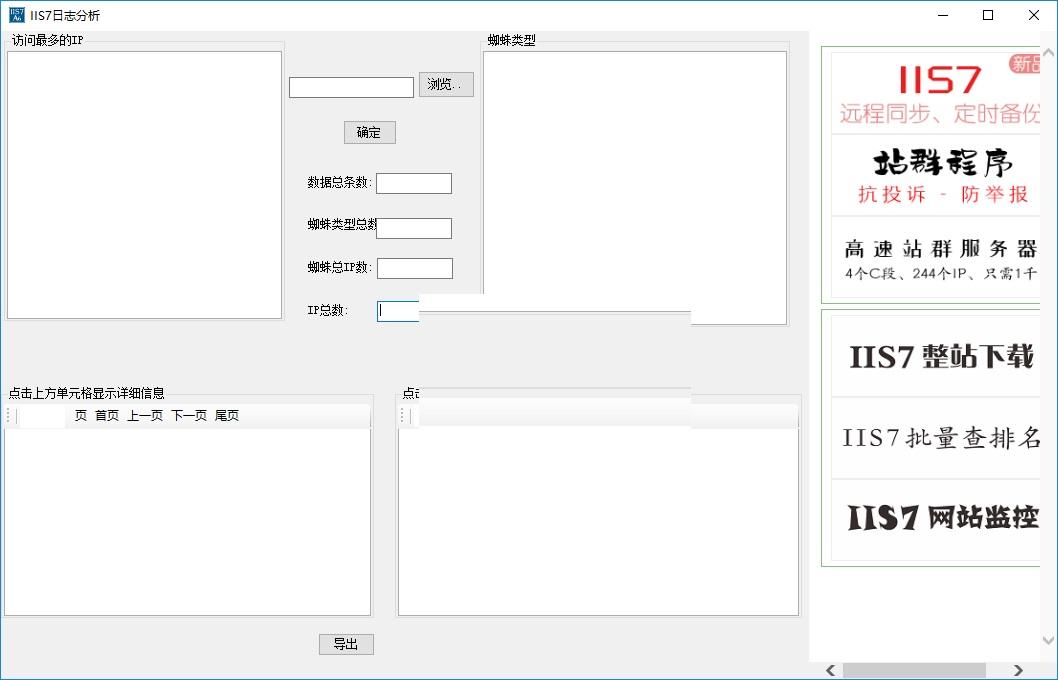Screen dimensions: 1058x680
Task: Open the IIS7 远程同步 定时备份 ad banner
Action: point(935,93)
